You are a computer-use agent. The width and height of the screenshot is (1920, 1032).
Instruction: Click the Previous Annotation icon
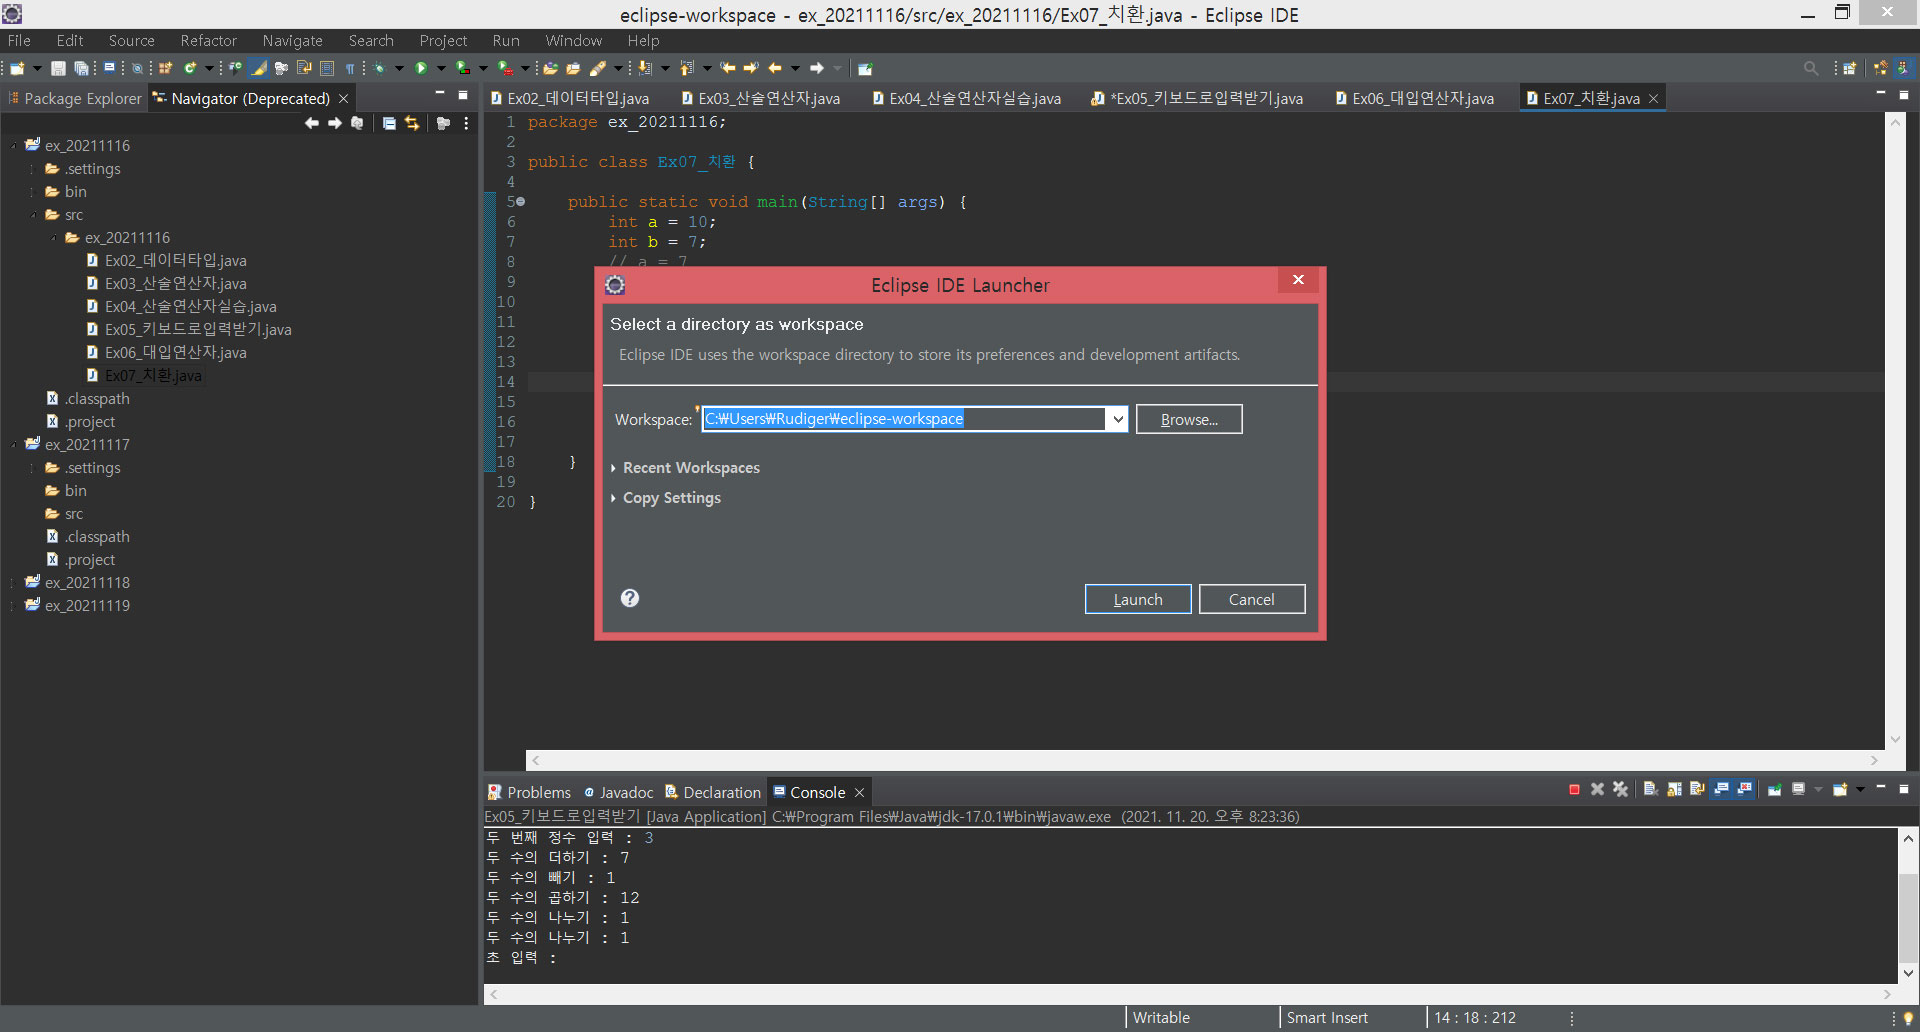[x=686, y=68]
